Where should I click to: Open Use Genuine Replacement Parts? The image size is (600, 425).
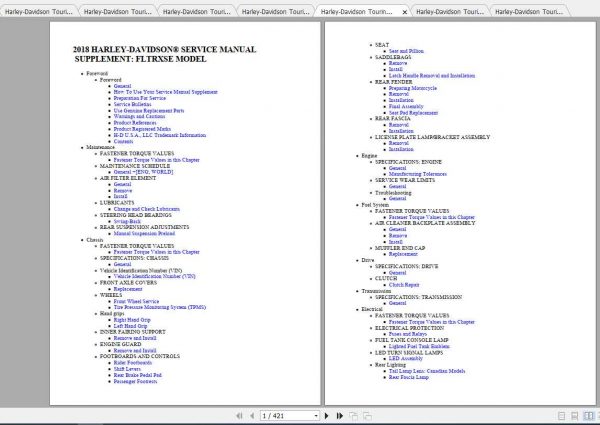149,111
